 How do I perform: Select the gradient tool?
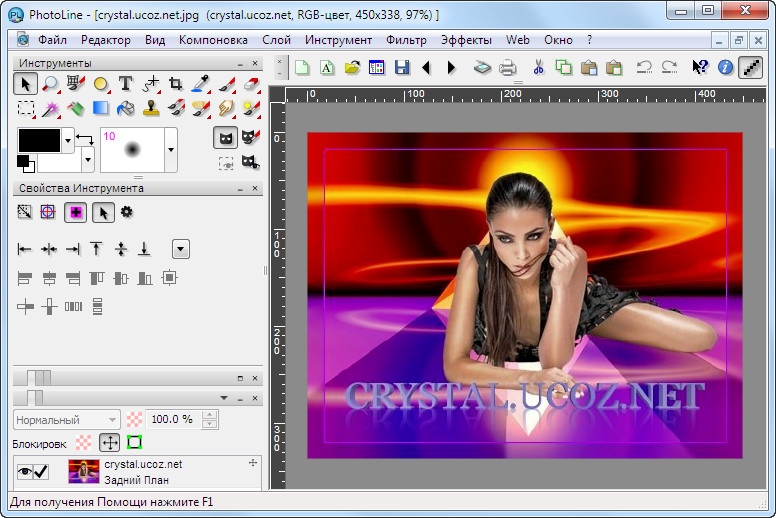click(x=100, y=108)
